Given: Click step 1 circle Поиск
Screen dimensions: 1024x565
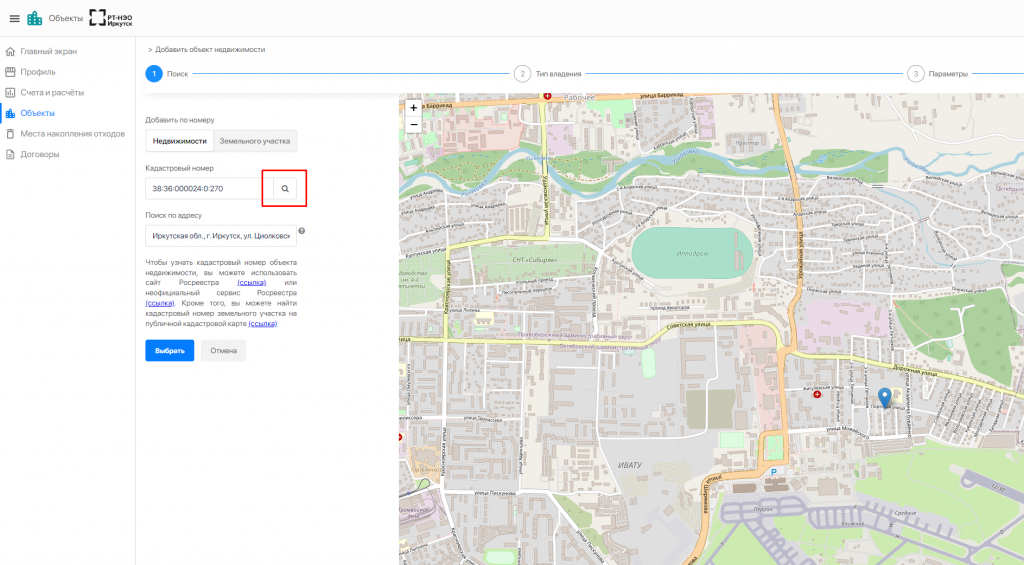Looking at the screenshot, I should pyautogui.click(x=154, y=74).
